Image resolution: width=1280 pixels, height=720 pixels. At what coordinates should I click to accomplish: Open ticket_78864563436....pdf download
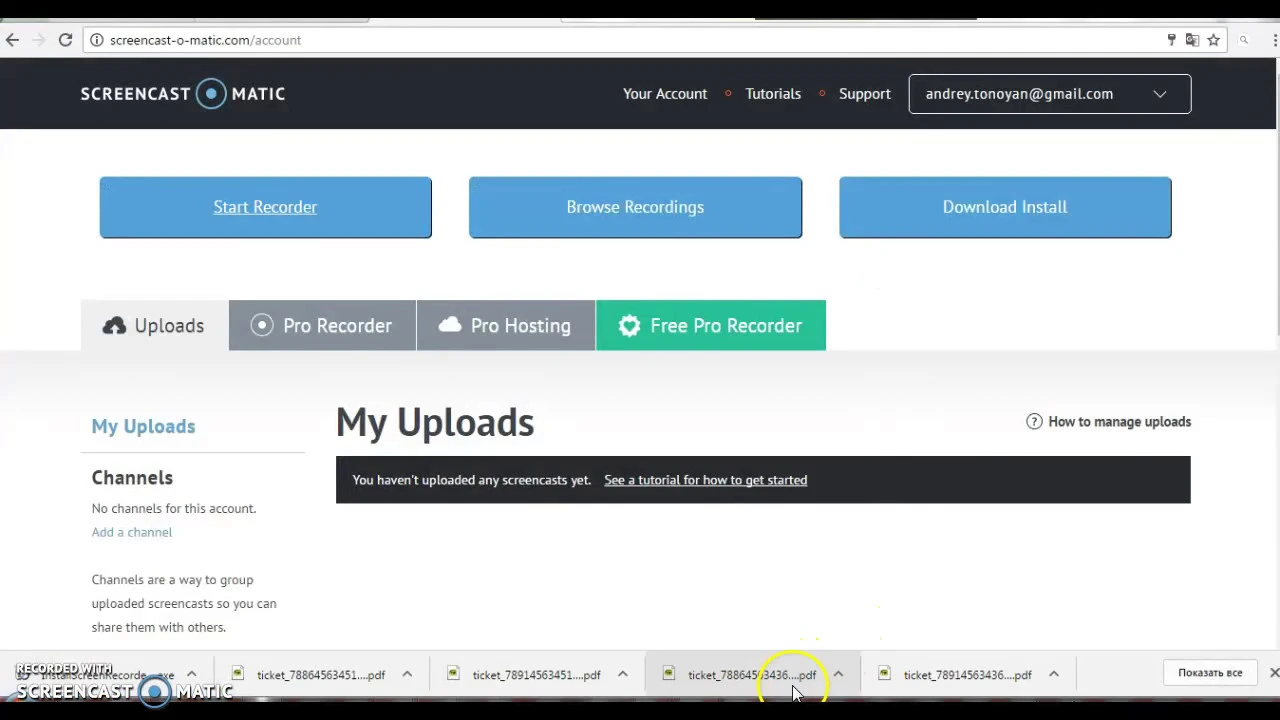point(752,675)
